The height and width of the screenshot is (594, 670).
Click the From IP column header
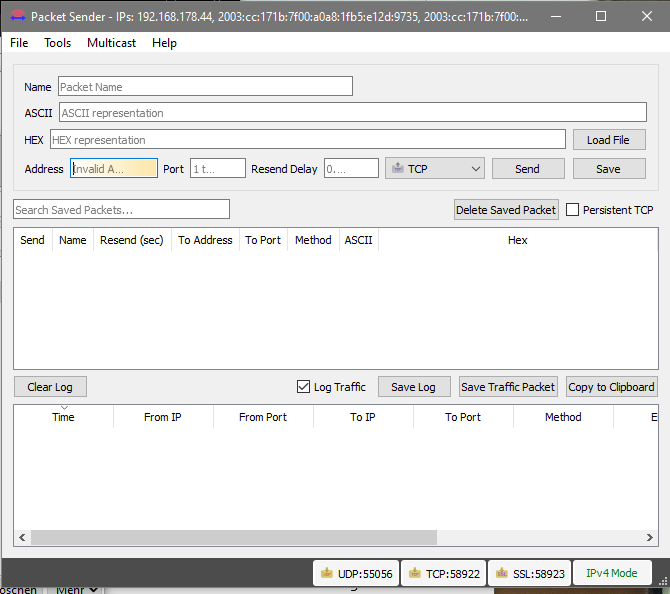click(x=163, y=417)
